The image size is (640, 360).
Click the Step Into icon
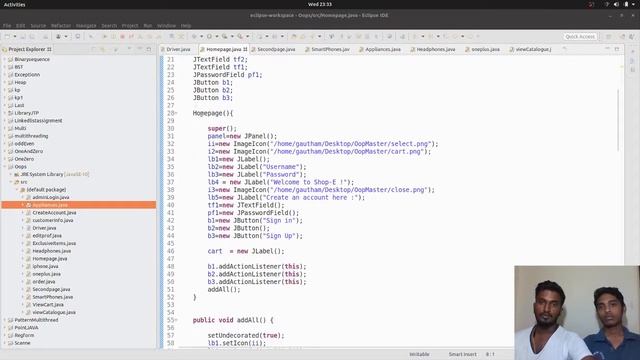pyautogui.click(x=140, y=36)
